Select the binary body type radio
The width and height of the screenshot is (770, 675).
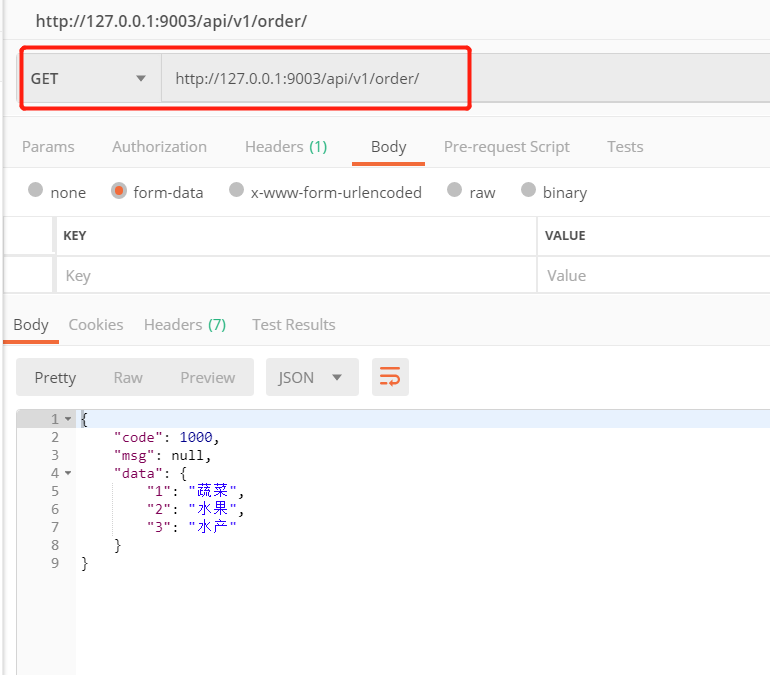click(528, 190)
